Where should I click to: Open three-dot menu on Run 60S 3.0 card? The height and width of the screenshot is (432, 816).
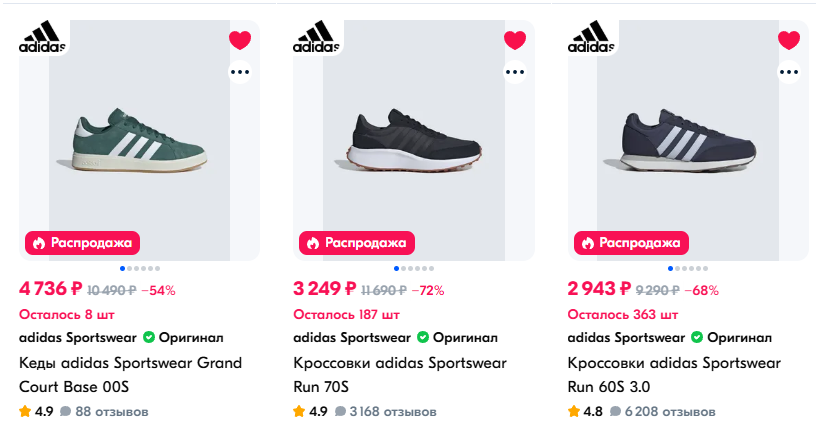coord(789,72)
